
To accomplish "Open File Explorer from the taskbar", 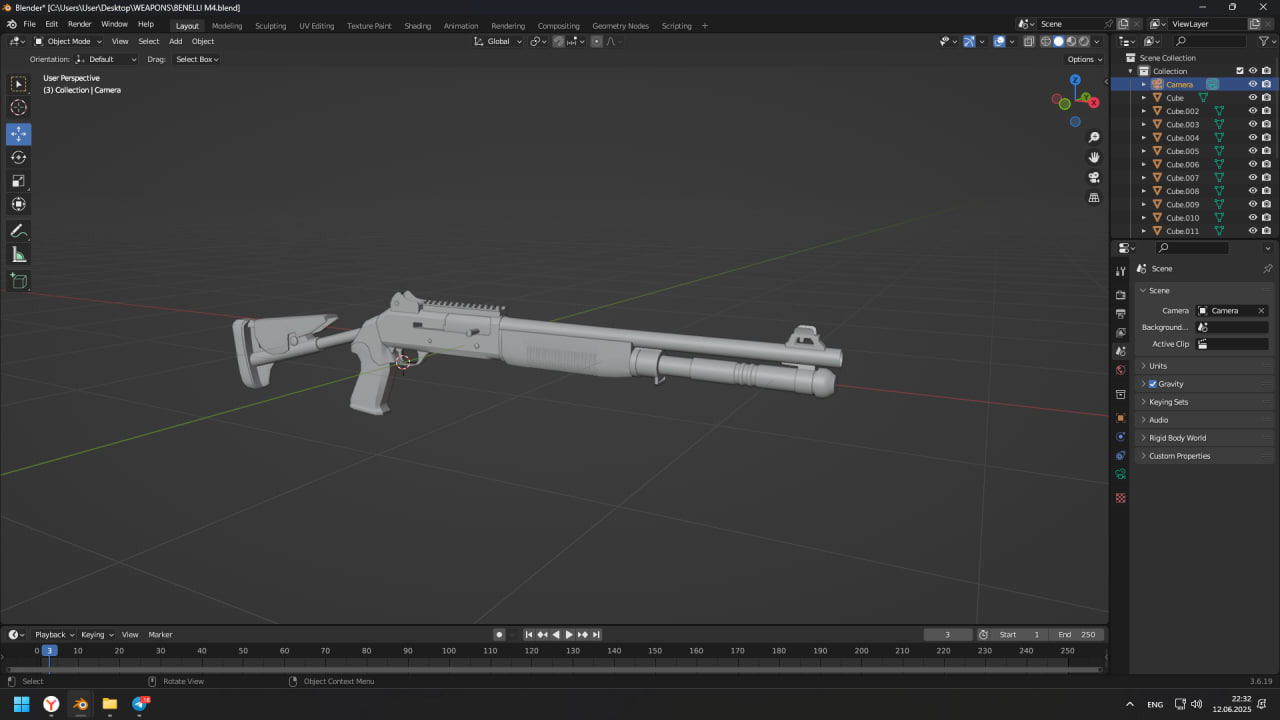I will (x=110, y=704).
